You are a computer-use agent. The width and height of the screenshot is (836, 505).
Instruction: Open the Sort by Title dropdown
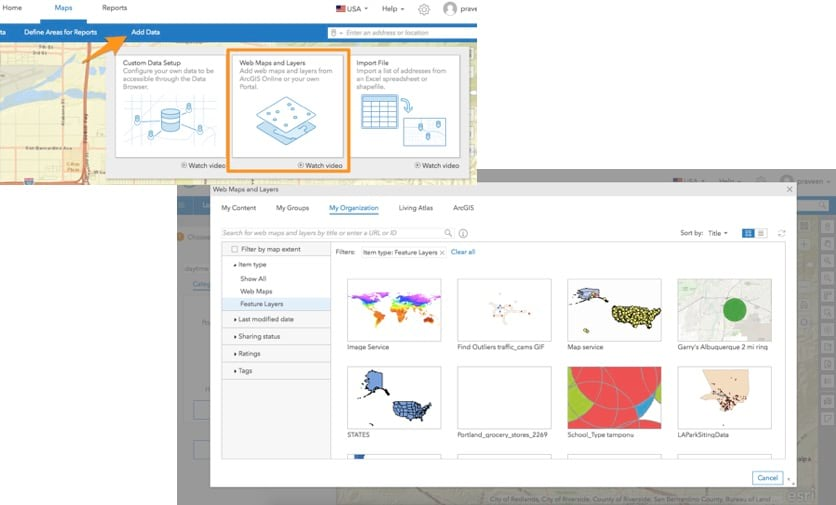pos(718,233)
